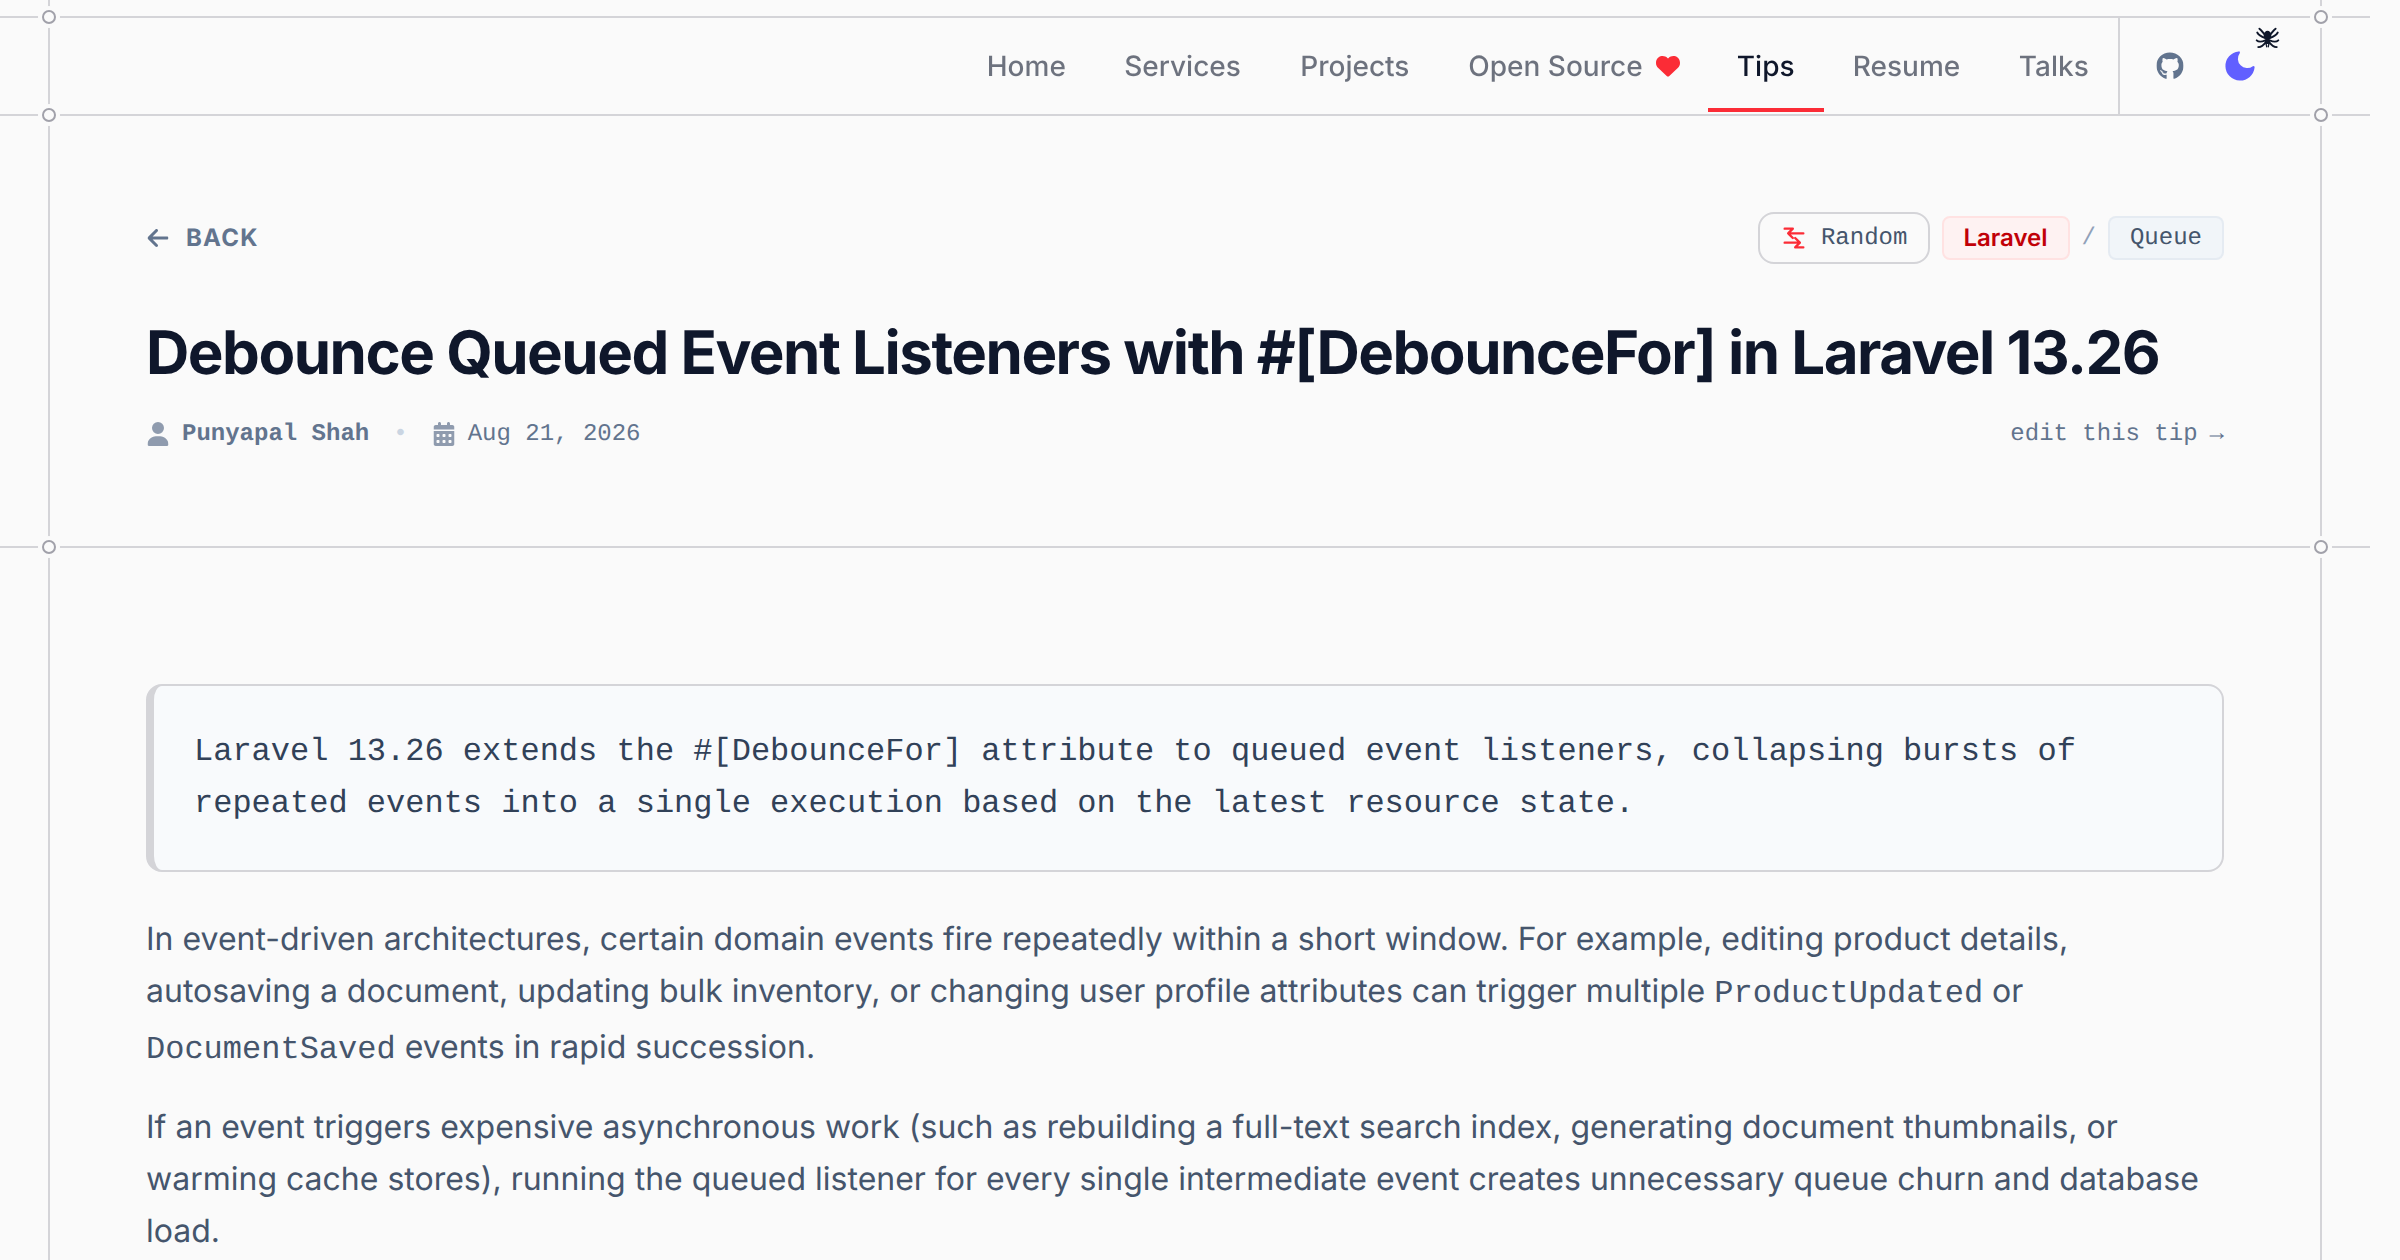Navigate to Projects
Image resolution: width=2400 pixels, height=1260 pixels.
pyautogui.click(x=1354, y=66)
